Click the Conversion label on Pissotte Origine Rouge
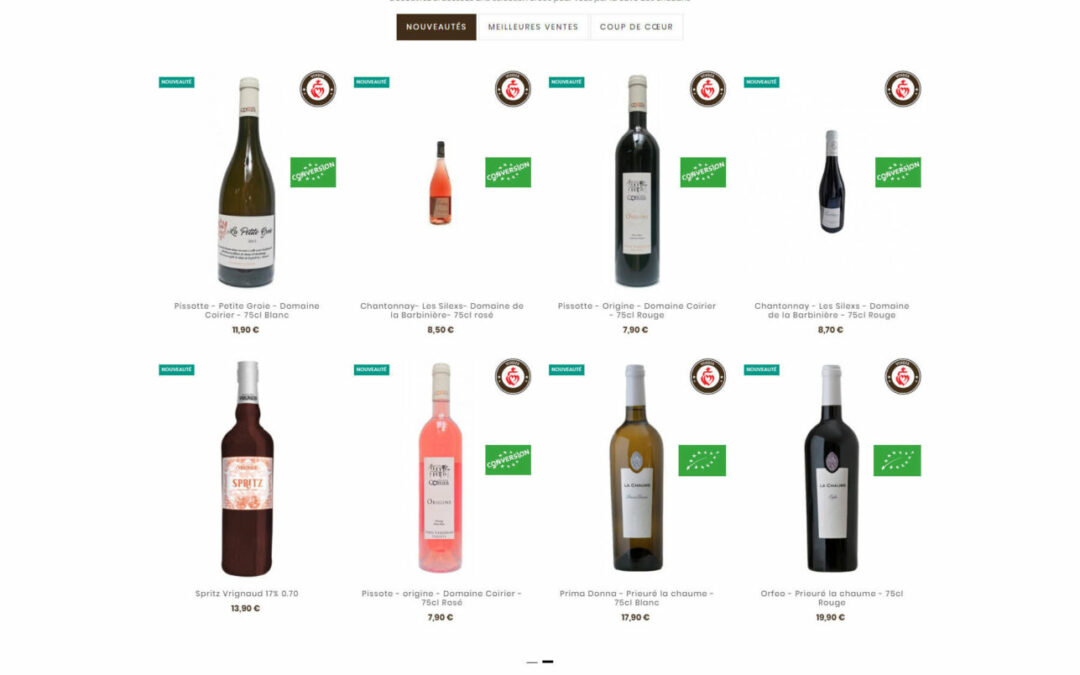1080x675 pixels. [x=703, y=172]
